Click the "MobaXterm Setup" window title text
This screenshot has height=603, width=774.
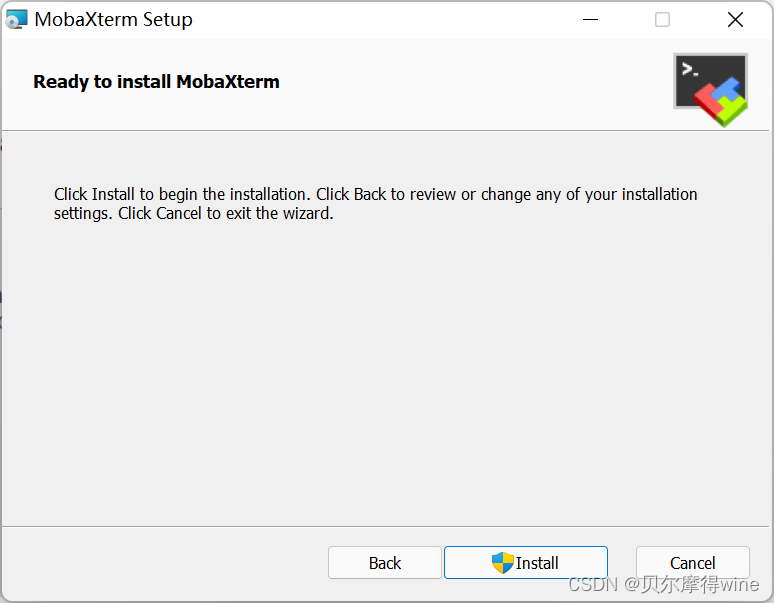[114, 20]
